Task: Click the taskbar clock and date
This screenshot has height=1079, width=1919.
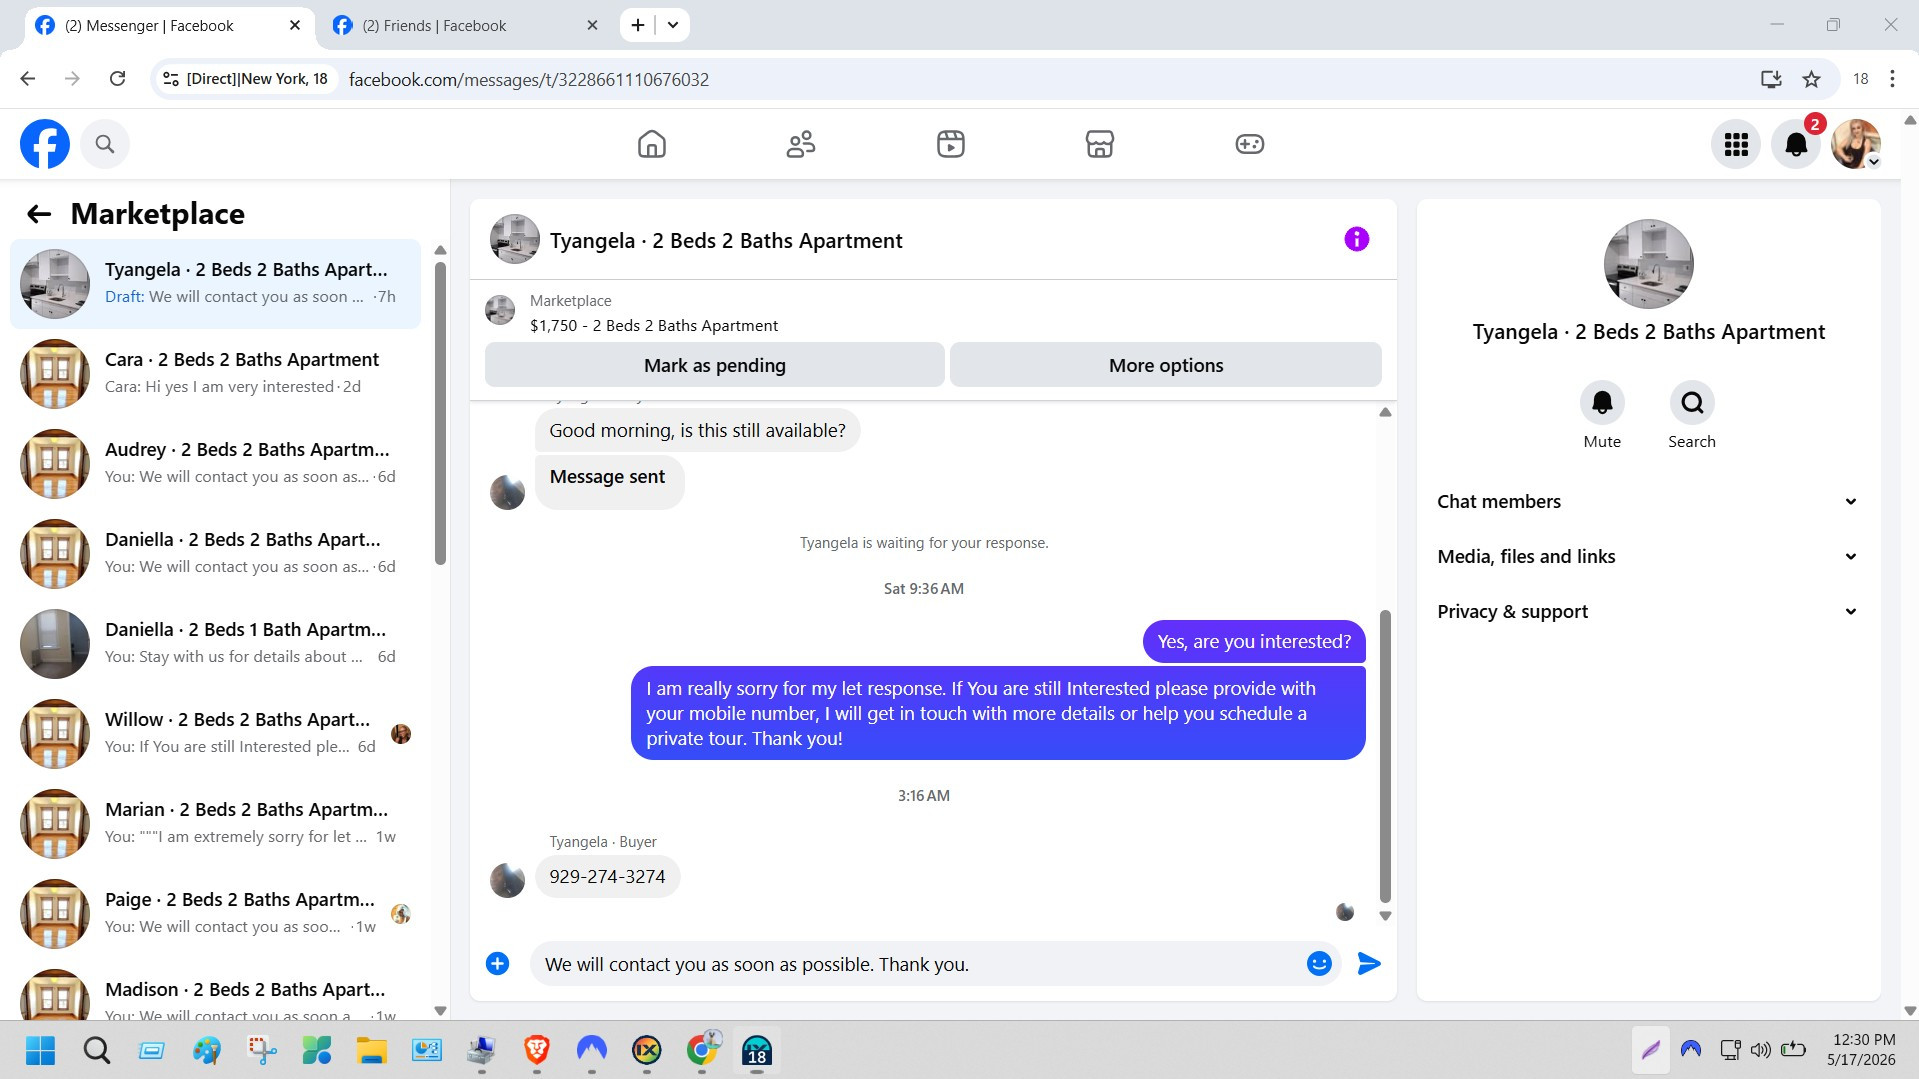Action: (x=1862, y=1050)
